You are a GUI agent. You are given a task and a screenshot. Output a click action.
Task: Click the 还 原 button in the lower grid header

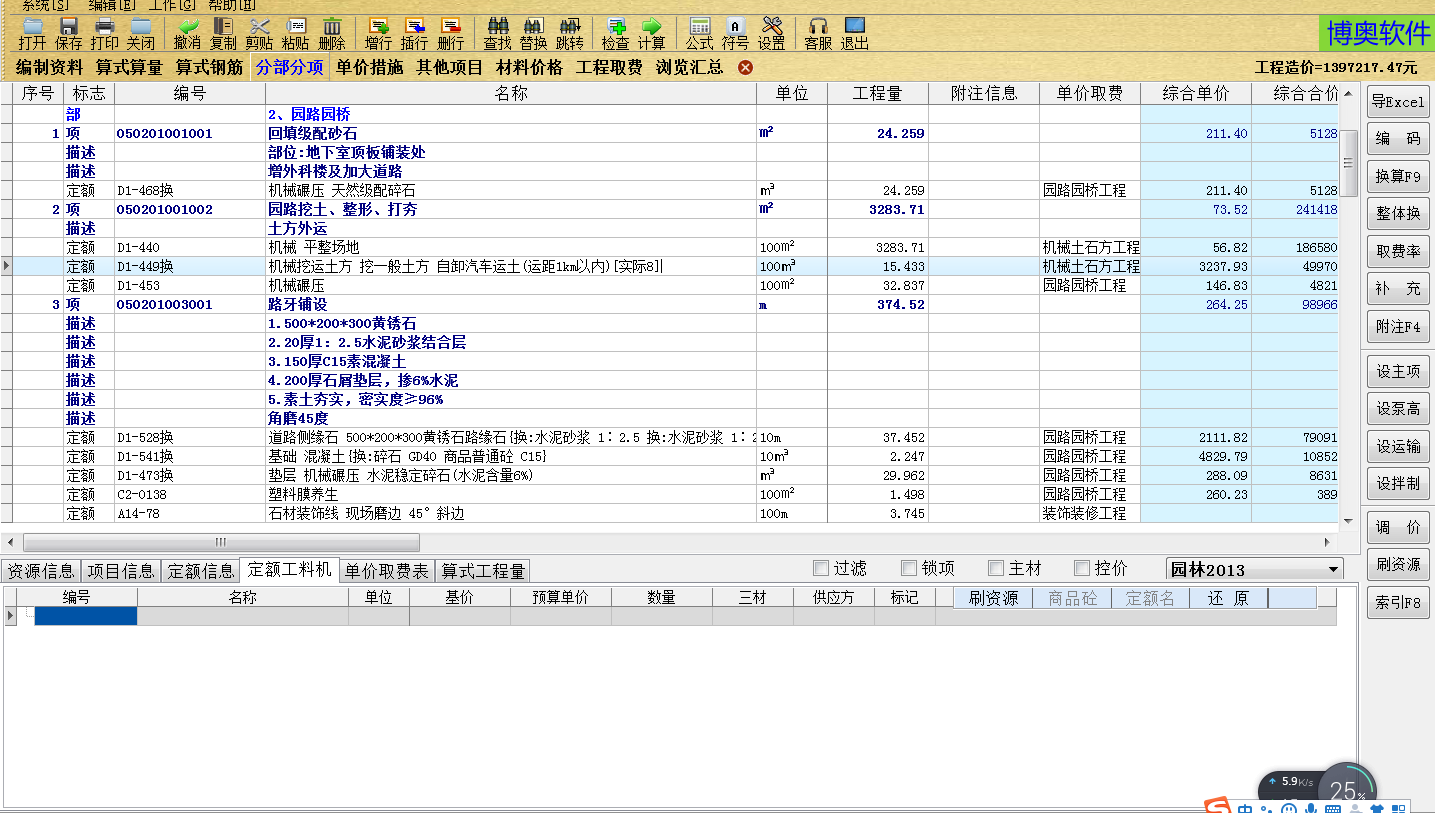tap(1228, 598)
